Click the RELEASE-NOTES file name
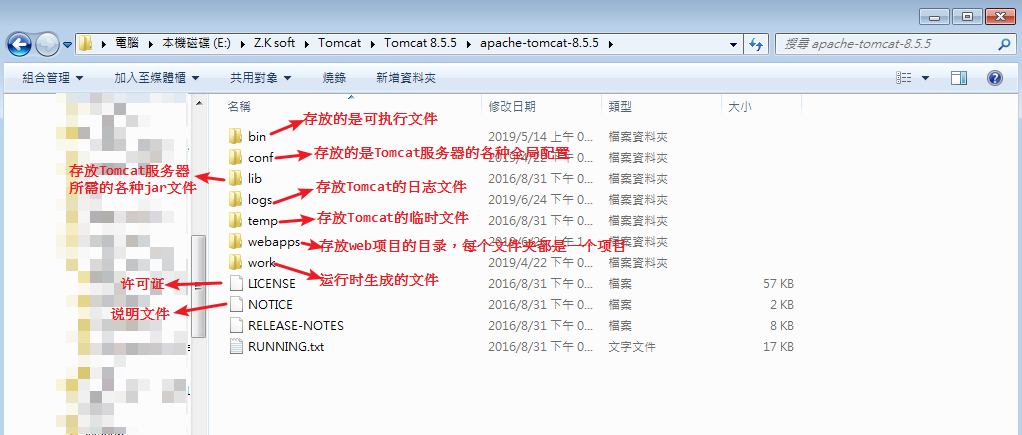 tap(296, 325)
